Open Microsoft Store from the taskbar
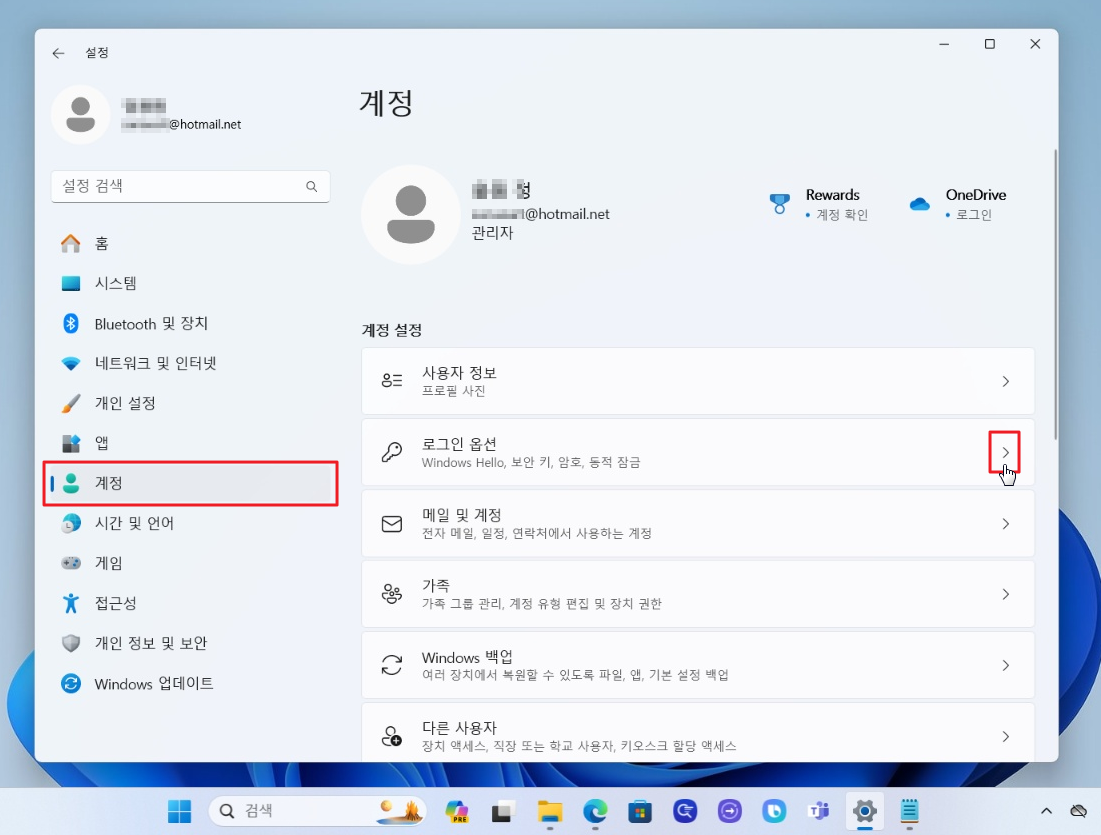The width and height of the screenshot is (1101, 835). point(640,812)
